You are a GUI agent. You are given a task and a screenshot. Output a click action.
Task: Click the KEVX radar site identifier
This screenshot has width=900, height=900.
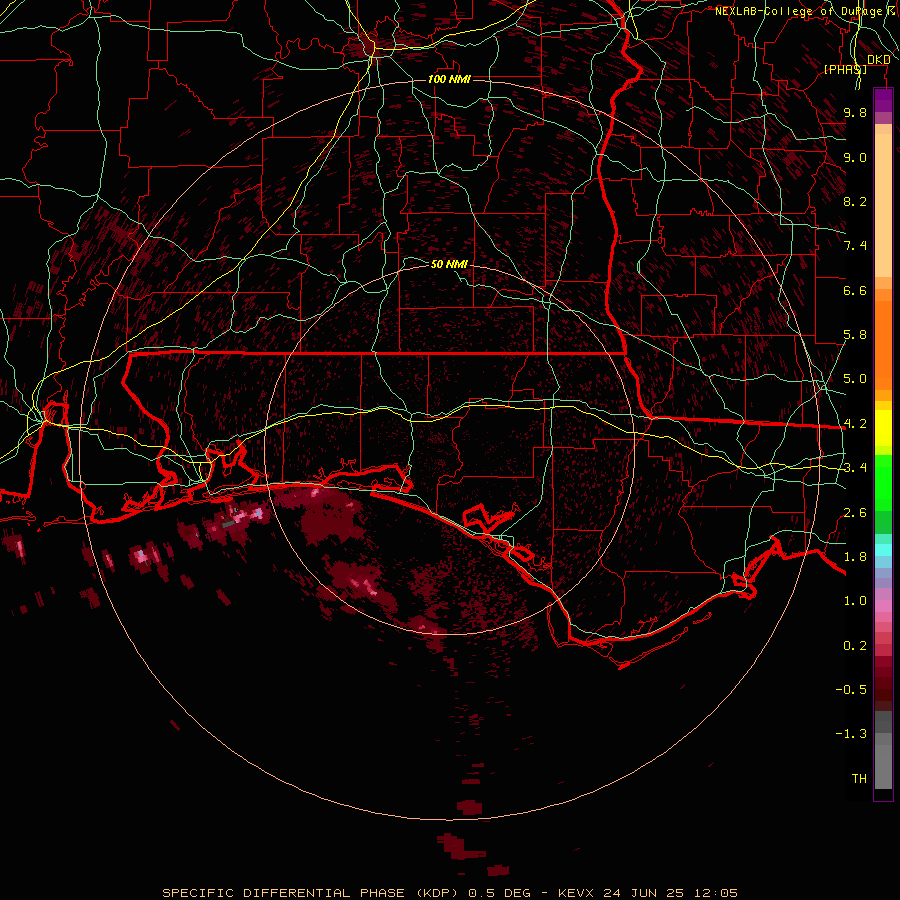[577, 893]
